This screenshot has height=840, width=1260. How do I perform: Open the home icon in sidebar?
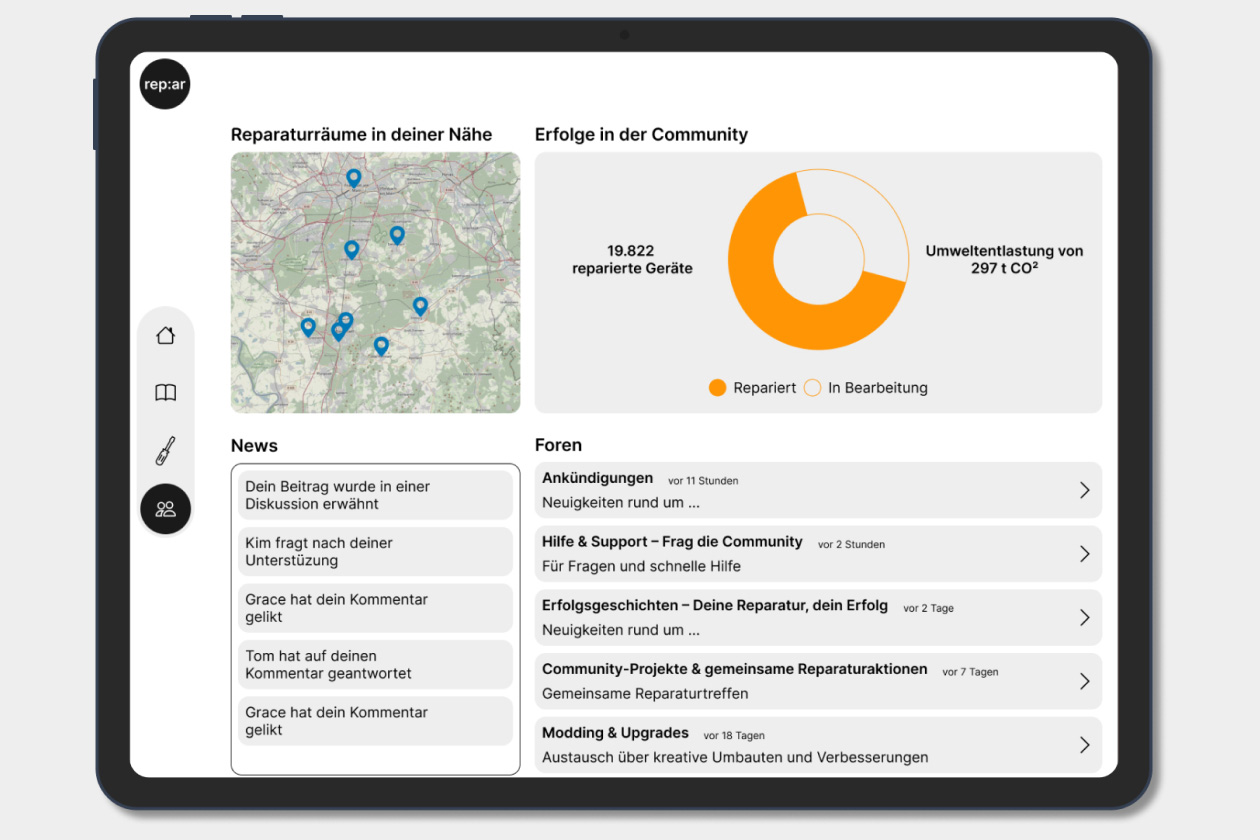click(x=166, y=336)
